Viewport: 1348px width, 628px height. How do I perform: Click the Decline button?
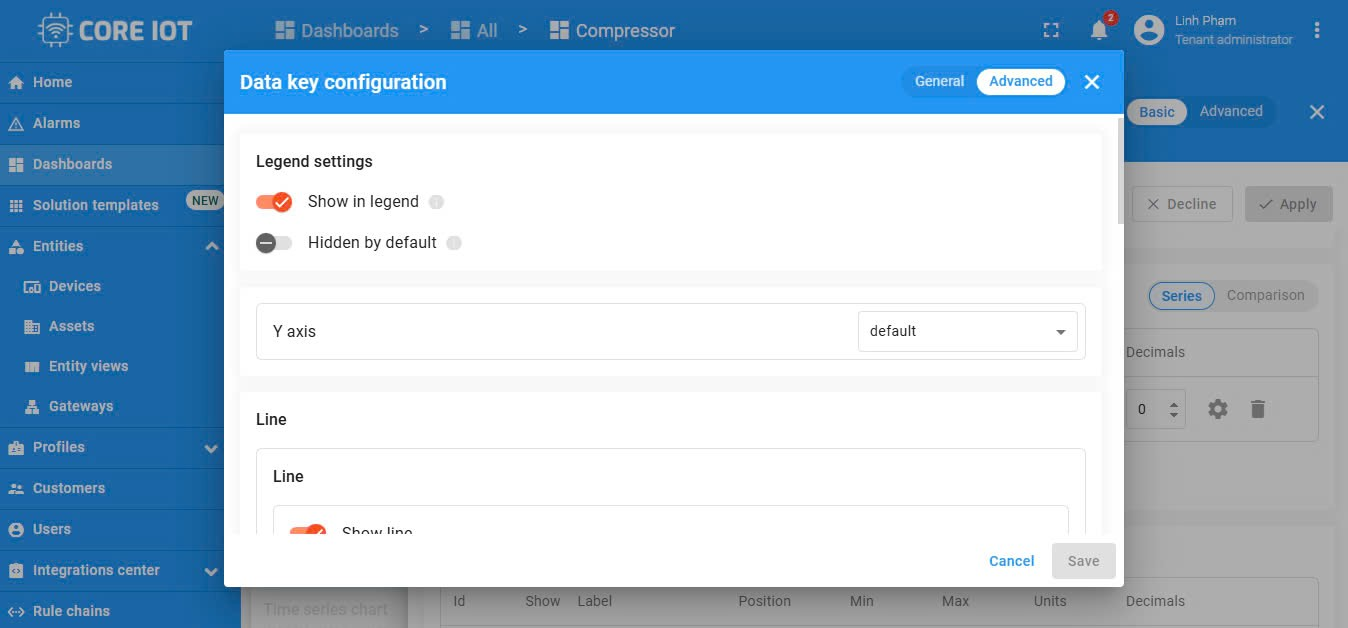point(1182,204)
